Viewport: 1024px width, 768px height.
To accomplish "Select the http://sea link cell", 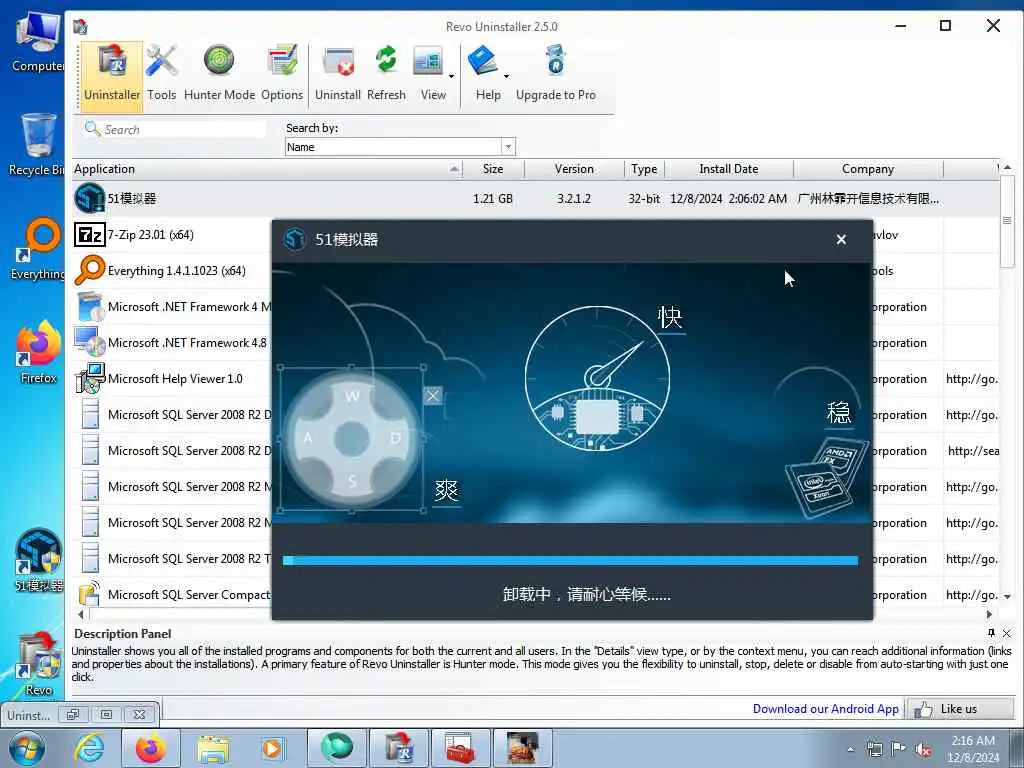I will (x=972, y=451).
